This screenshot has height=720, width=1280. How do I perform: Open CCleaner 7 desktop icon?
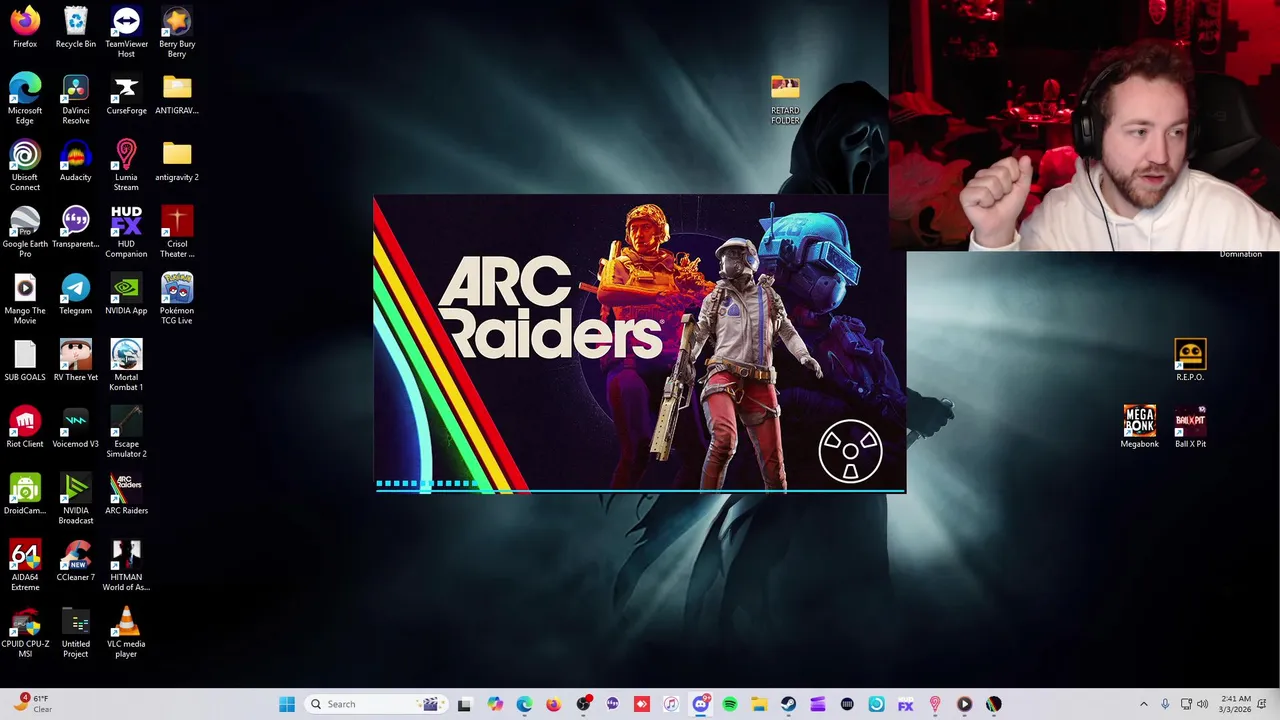76,561
